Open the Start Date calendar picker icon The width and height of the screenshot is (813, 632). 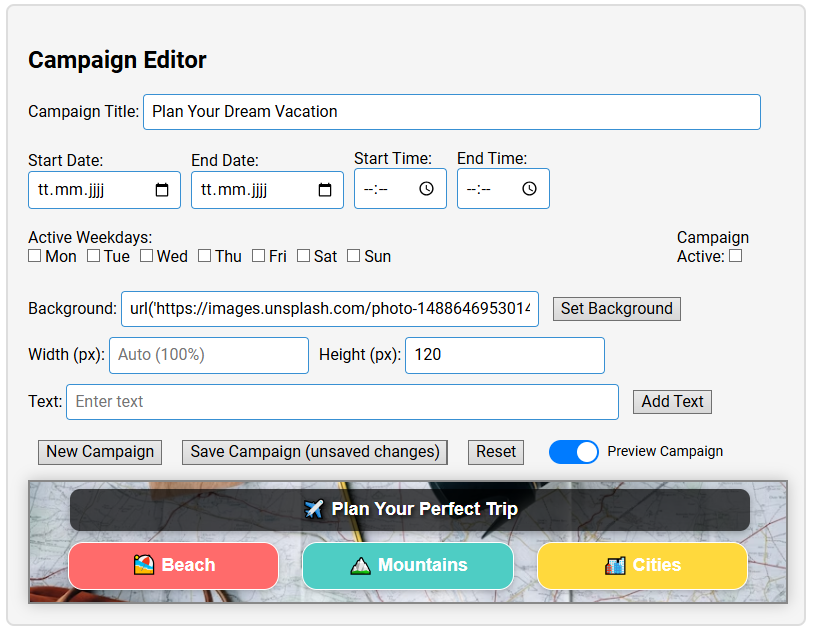click(x=162, y=190)
